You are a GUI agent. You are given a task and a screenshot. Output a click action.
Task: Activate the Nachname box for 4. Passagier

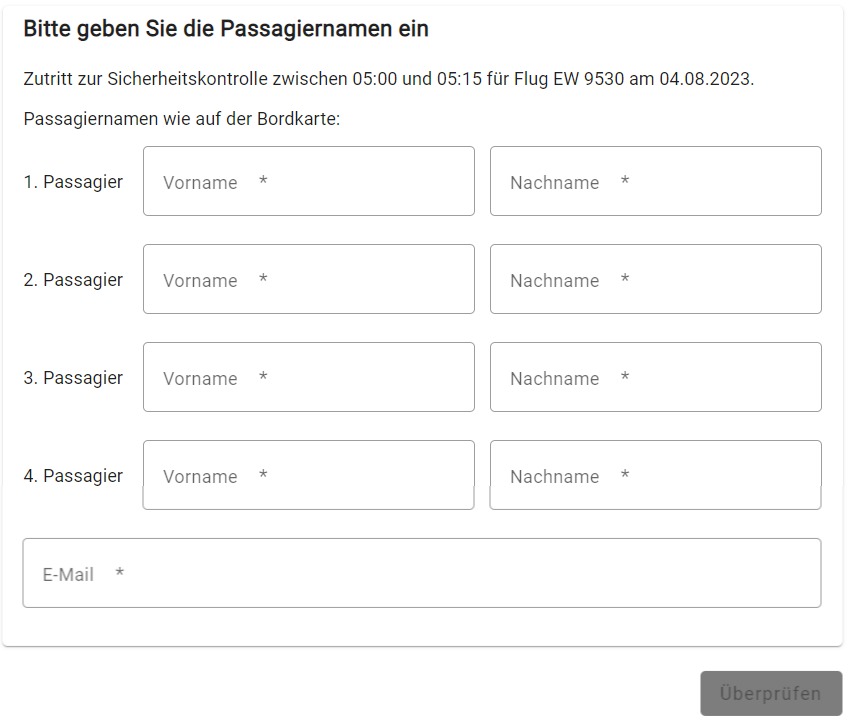point(655,476)
